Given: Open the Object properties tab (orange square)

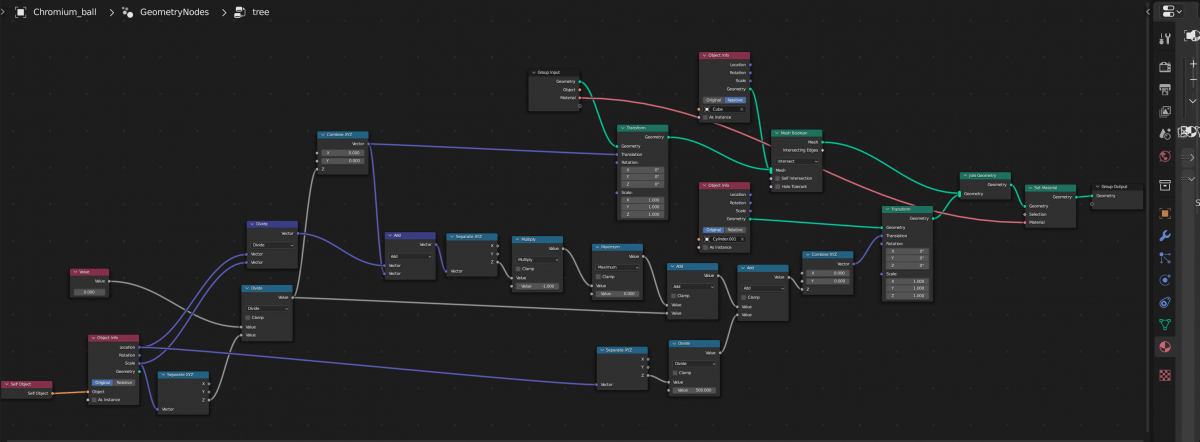Looking at the screenshot, I should tap(1164, 213).
